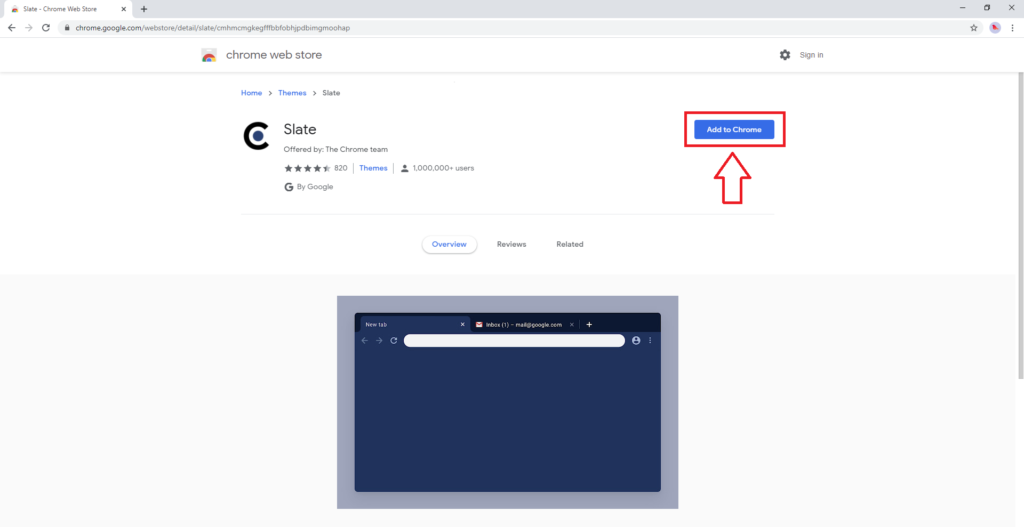Switch to the Related tab
This screenshot has height=527, width=1024.
pos(569,244)
